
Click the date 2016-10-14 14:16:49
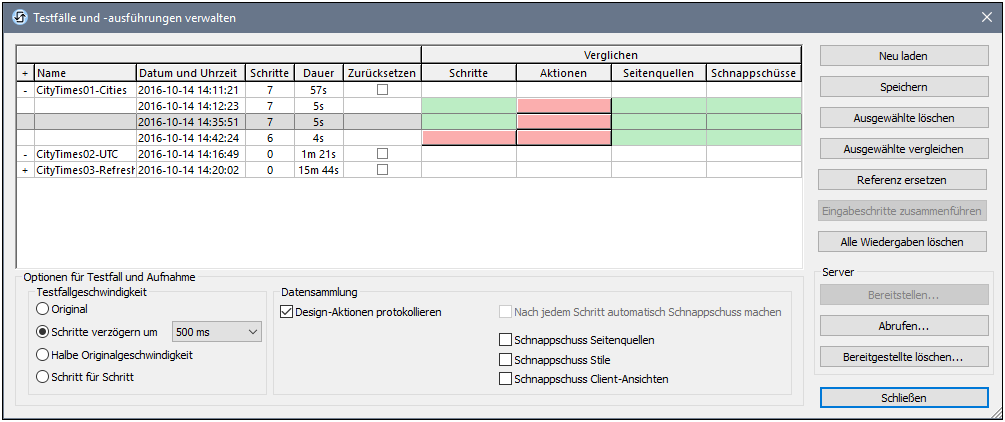pos(191,153)
